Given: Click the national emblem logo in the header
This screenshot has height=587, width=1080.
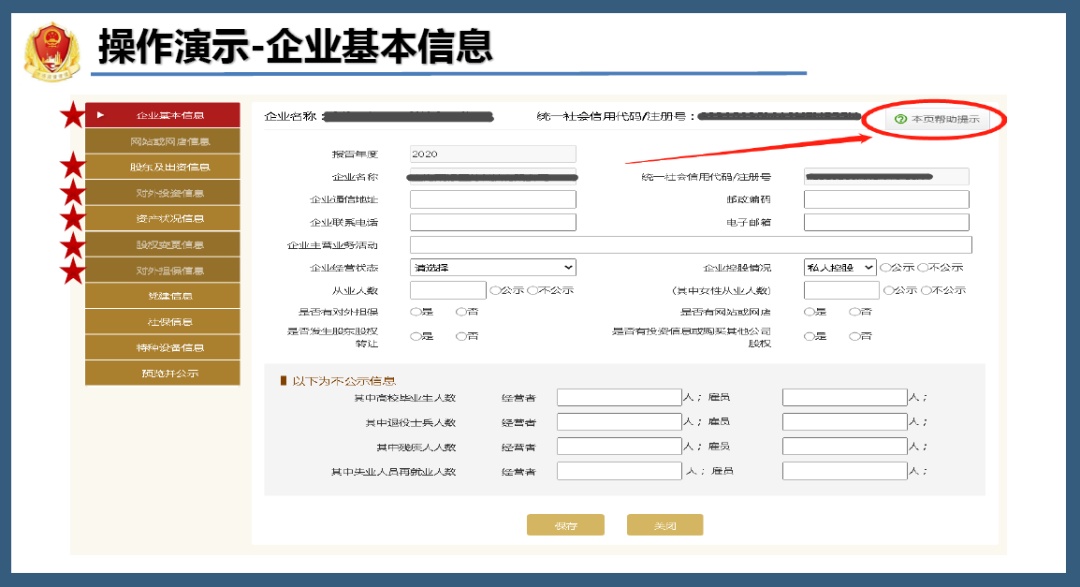Looking at the screenshot, I should point(52,50).
